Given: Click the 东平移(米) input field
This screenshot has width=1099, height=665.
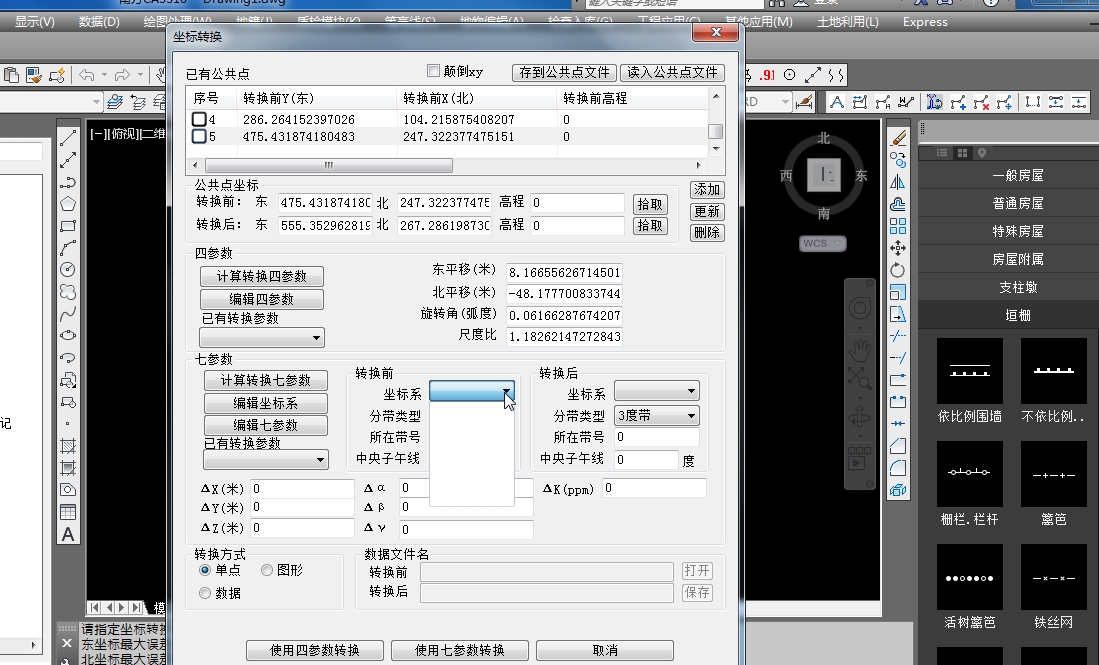Looking at the screenshot, I should [564, 272].
